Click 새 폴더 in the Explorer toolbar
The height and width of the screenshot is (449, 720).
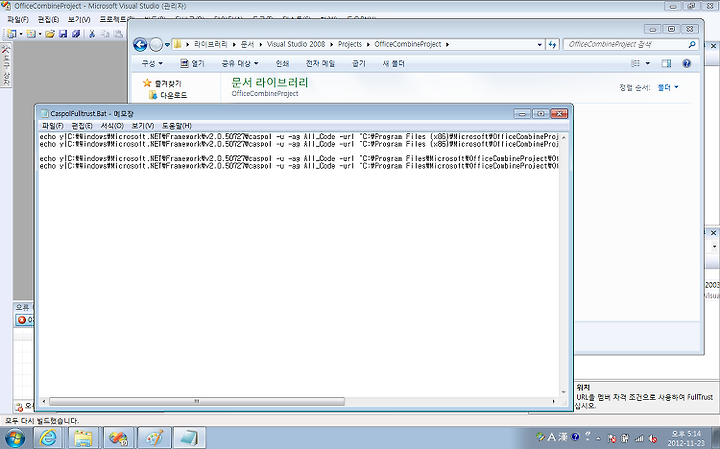[x=394, y=63]
